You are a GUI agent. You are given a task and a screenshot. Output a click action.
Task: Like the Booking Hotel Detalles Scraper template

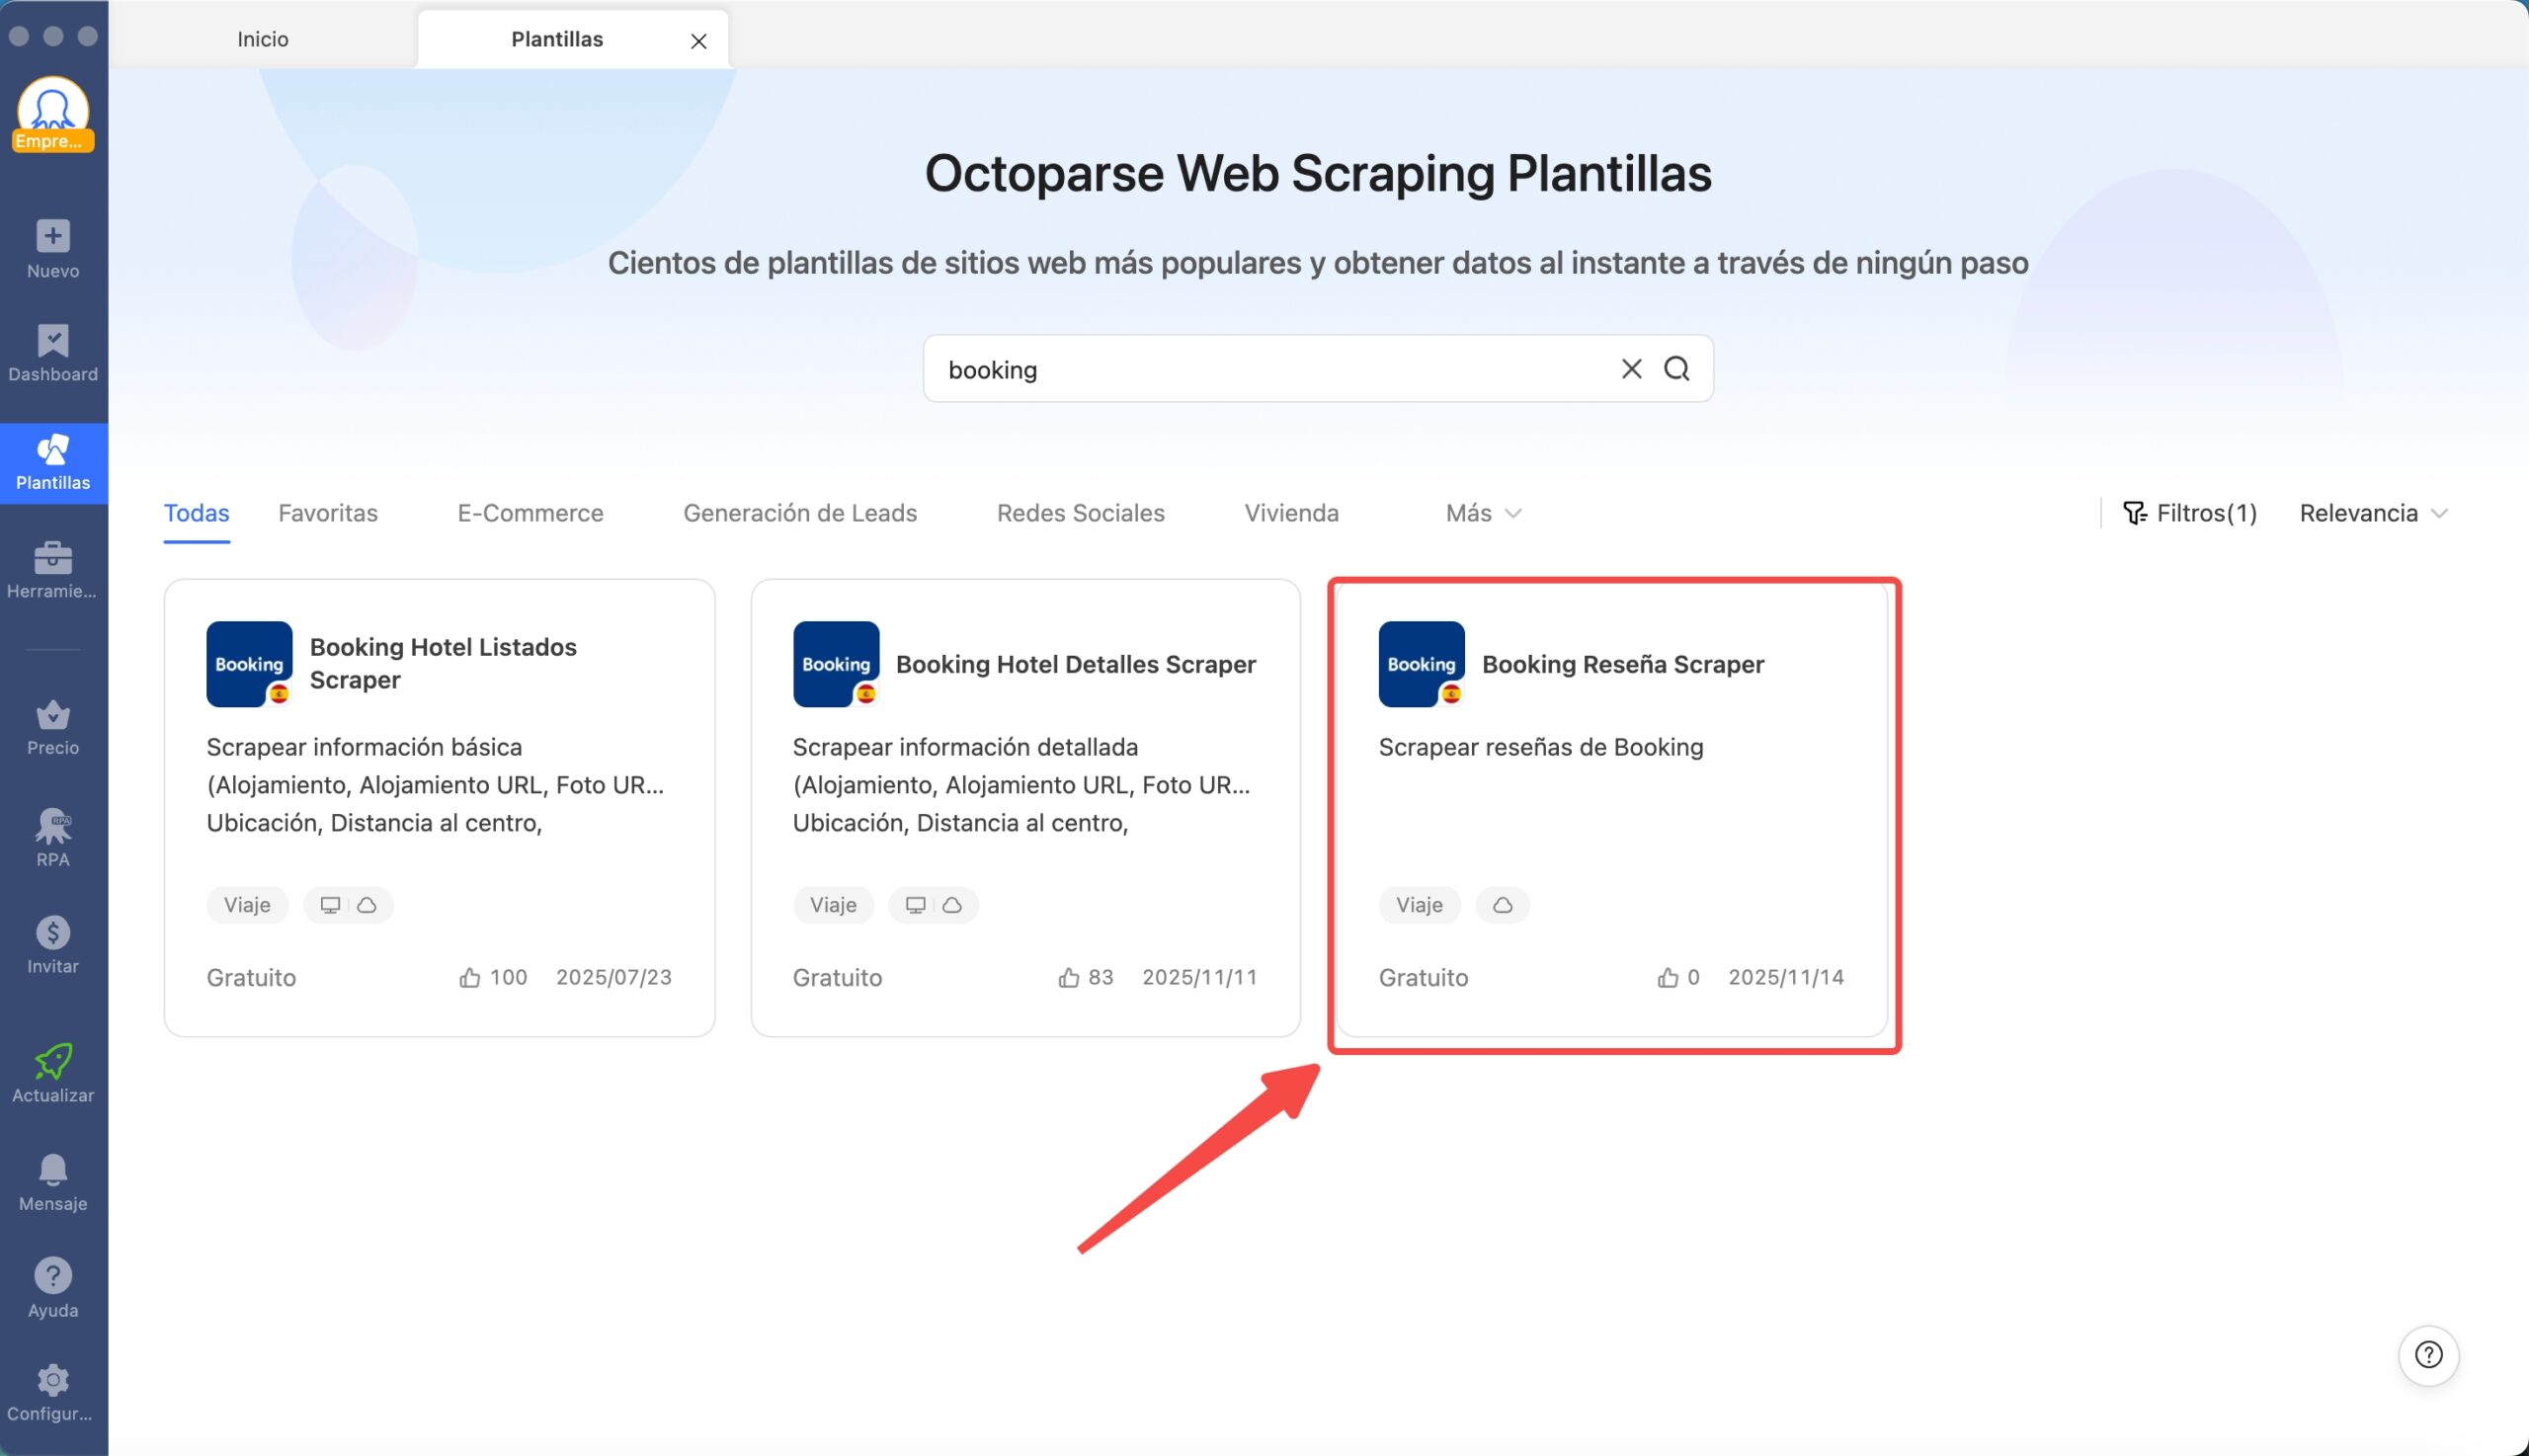[1068, 977]
